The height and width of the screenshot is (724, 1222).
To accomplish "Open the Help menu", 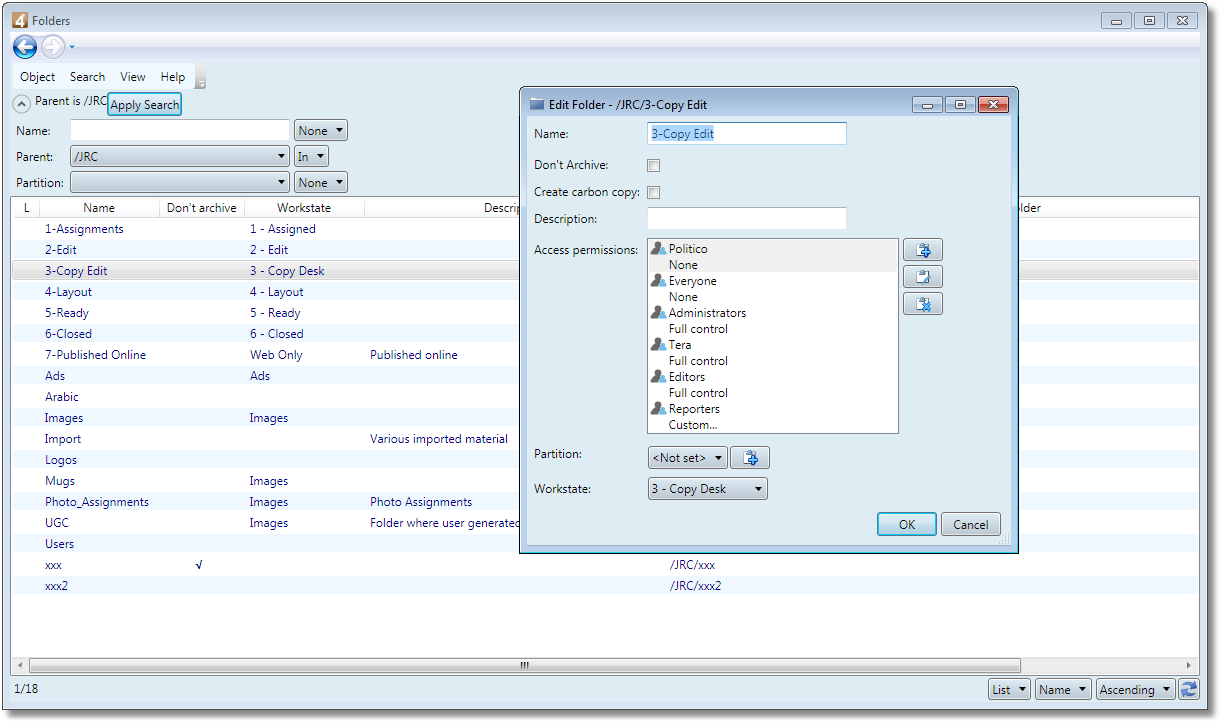I will [x=173, y=77].
